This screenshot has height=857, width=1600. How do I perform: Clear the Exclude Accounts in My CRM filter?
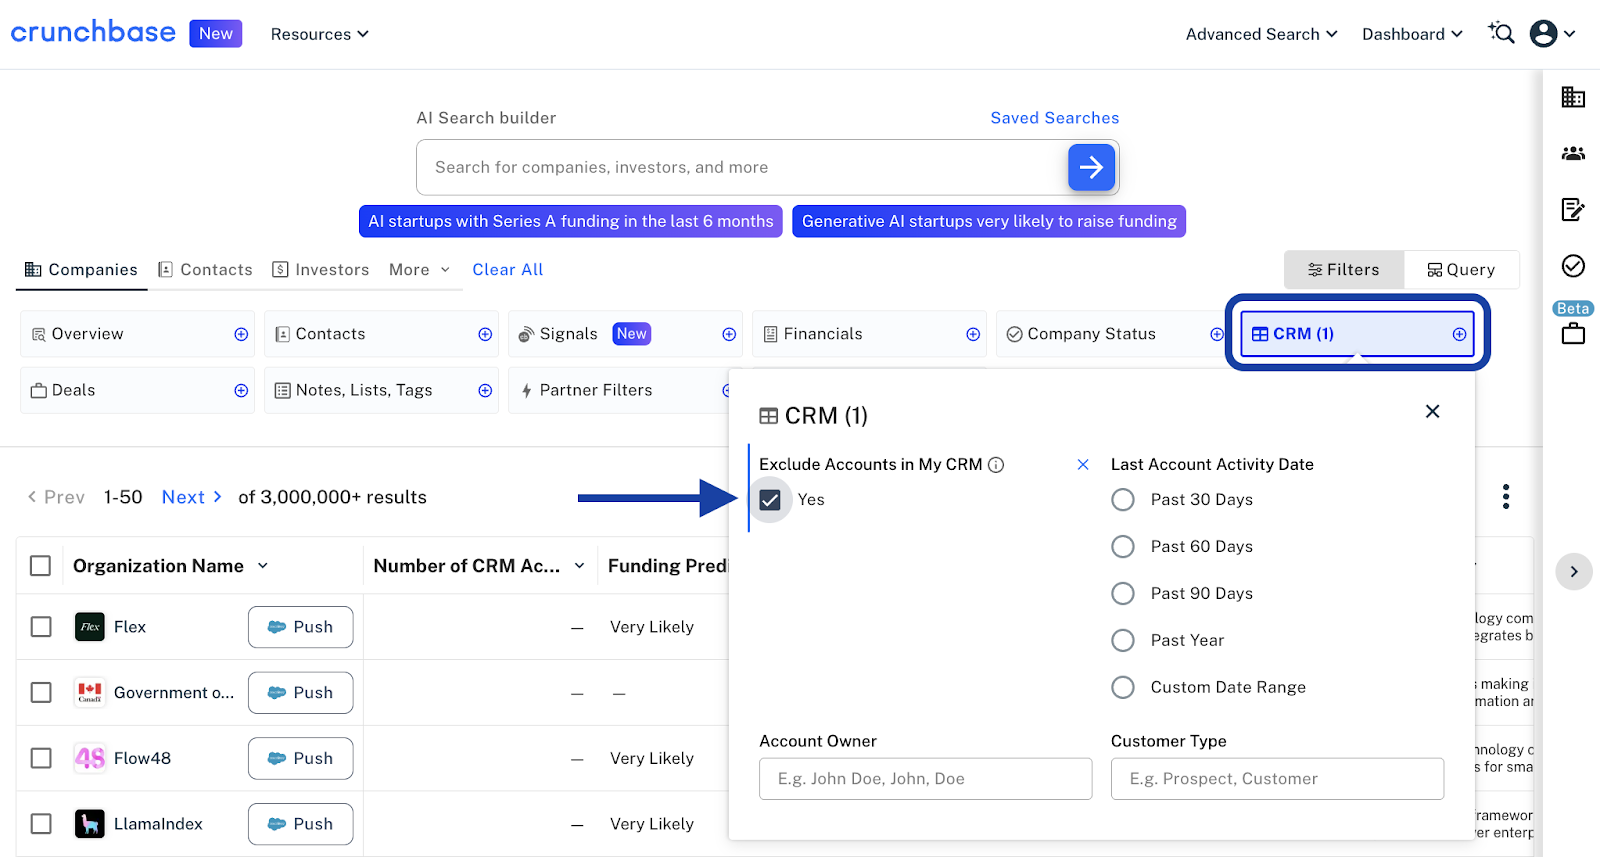(1082, 464)
